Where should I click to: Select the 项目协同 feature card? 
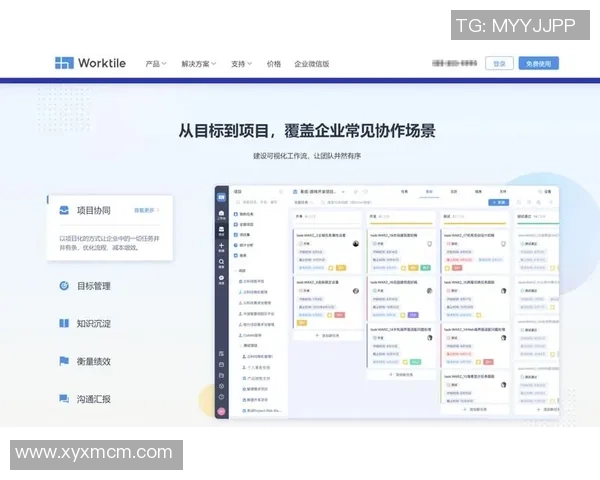[110, 228]
